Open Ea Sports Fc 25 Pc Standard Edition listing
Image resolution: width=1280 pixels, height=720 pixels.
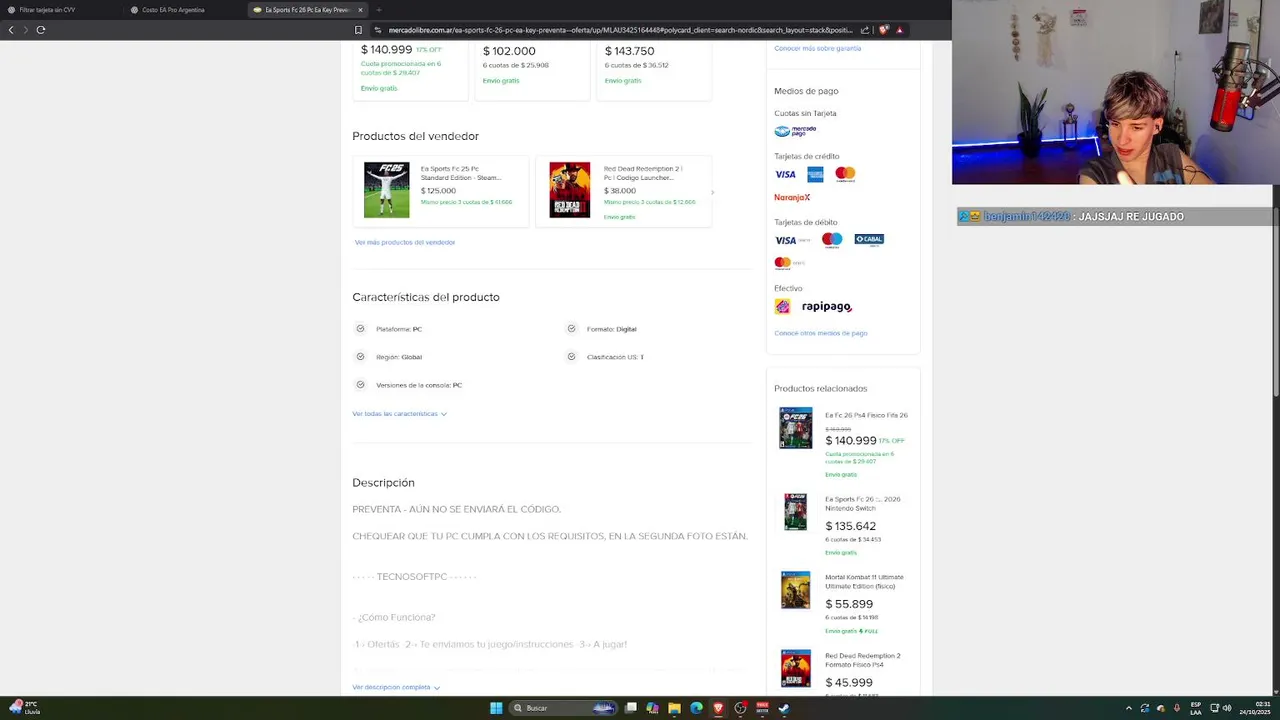(460, 173)
